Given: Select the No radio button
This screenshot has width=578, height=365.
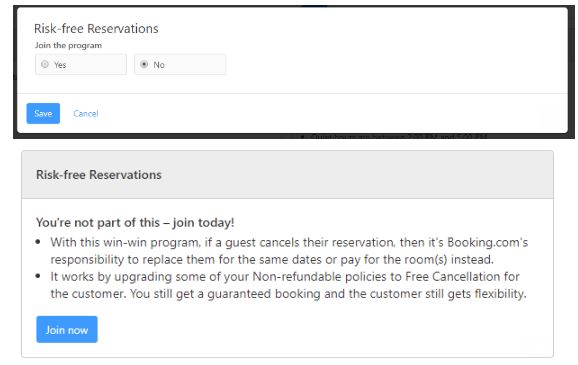Looking at the screenshot, I should click(x=144, y=64).
